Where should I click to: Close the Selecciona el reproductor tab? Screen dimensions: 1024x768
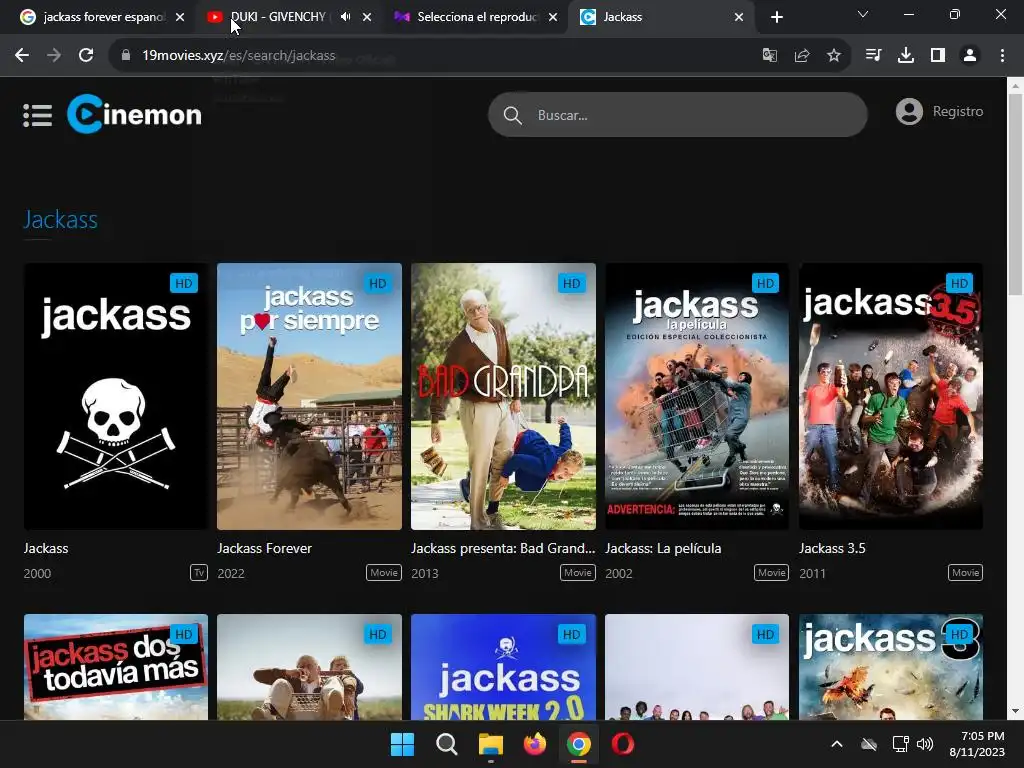(553, 17)
